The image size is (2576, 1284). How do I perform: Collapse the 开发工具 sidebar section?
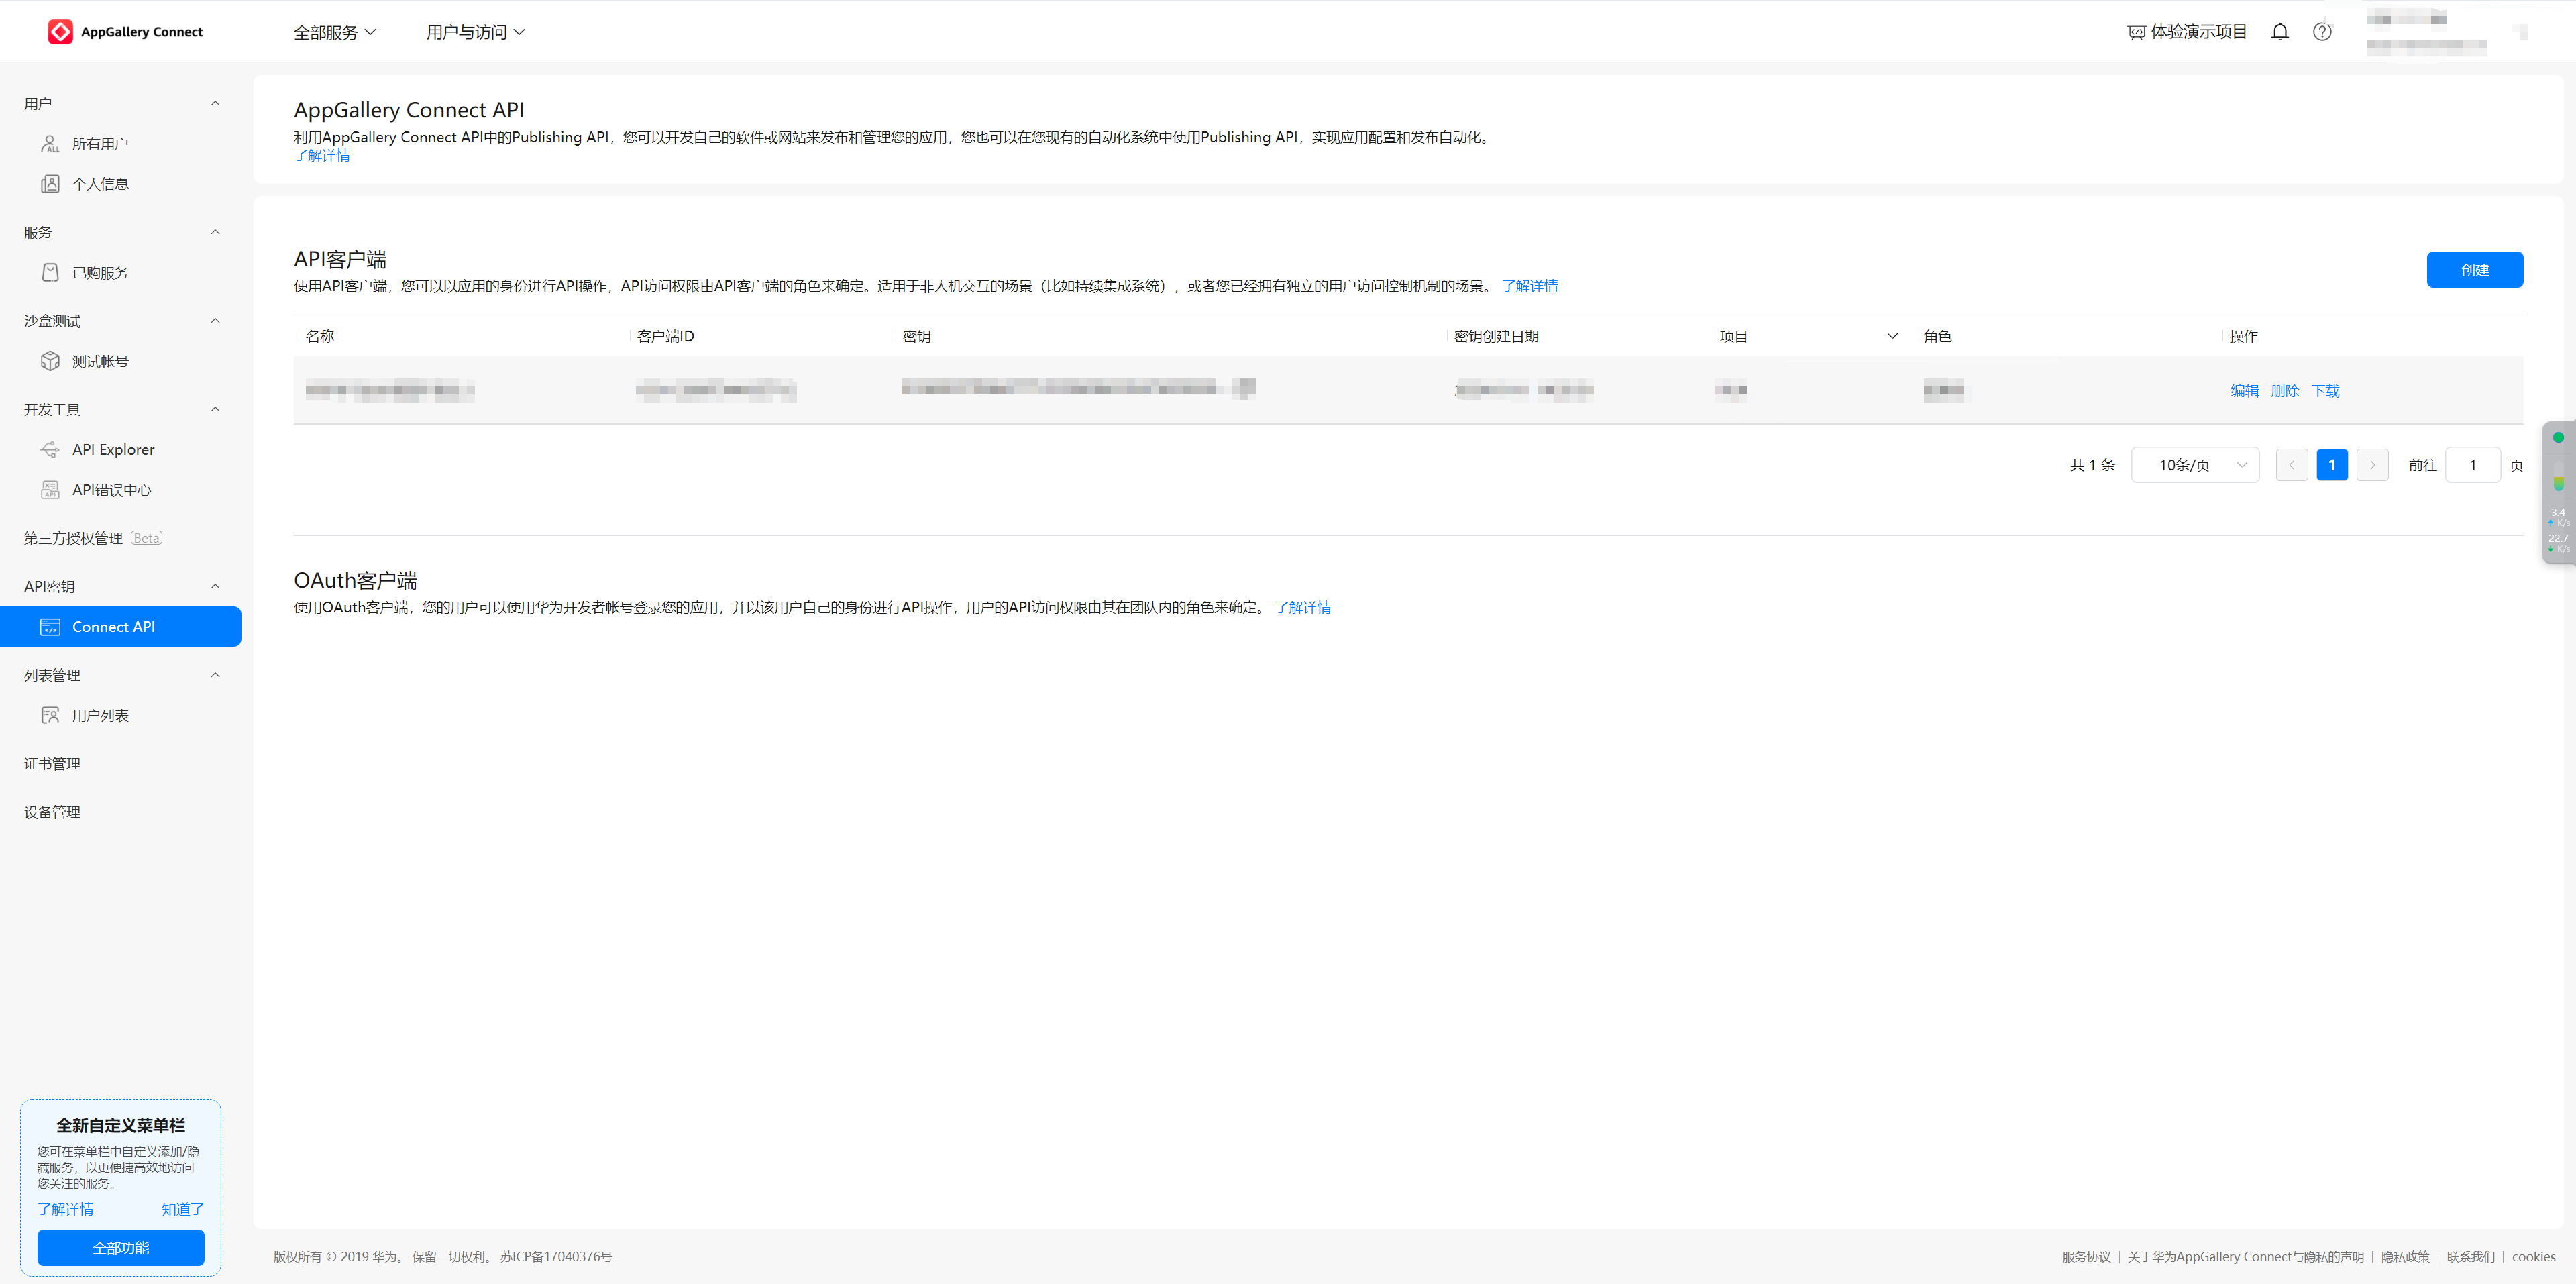(x=214, y=409)
